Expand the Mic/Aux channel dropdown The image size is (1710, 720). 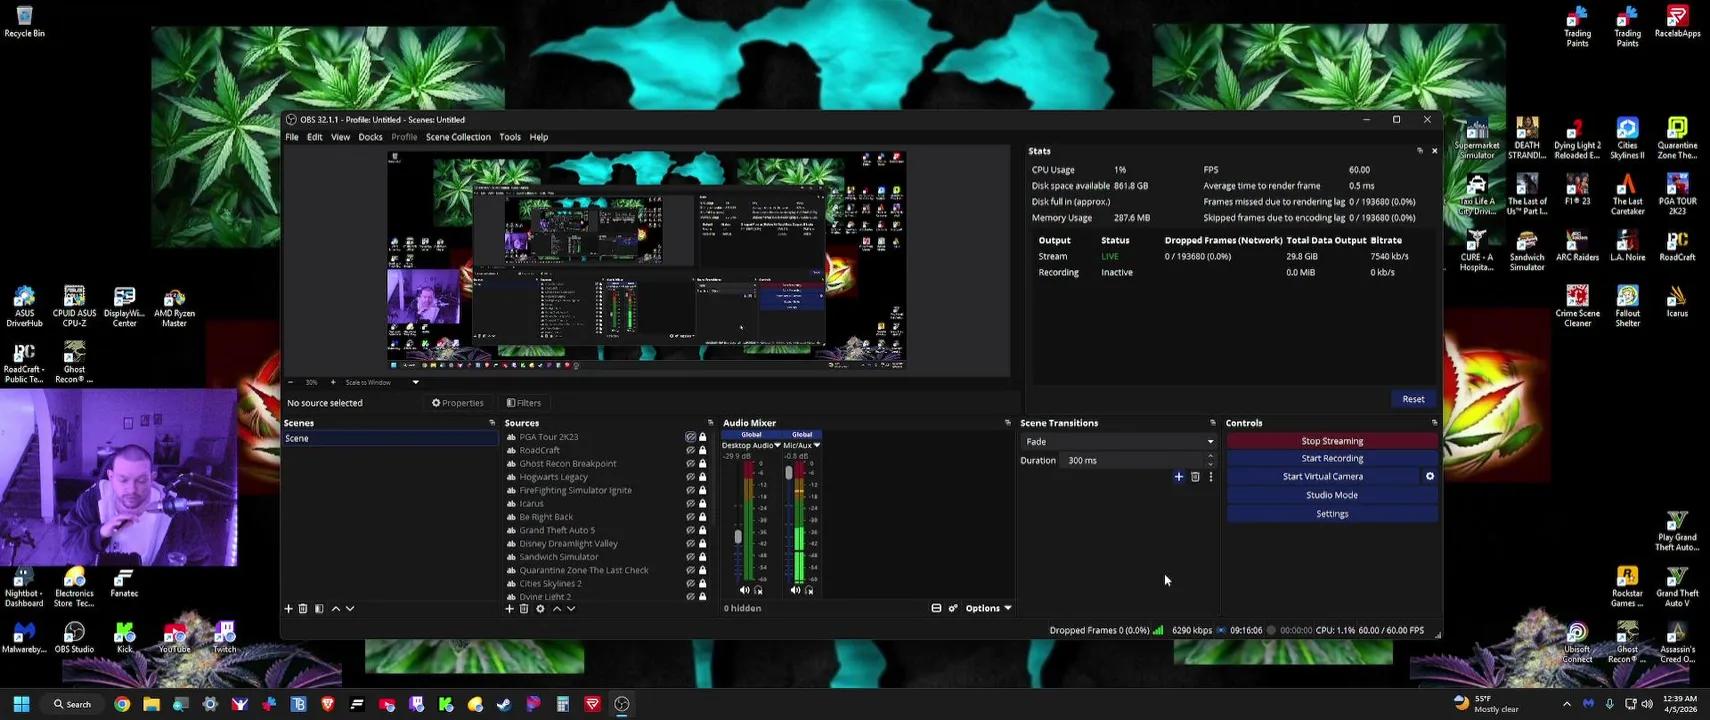(x=817, y=445)
